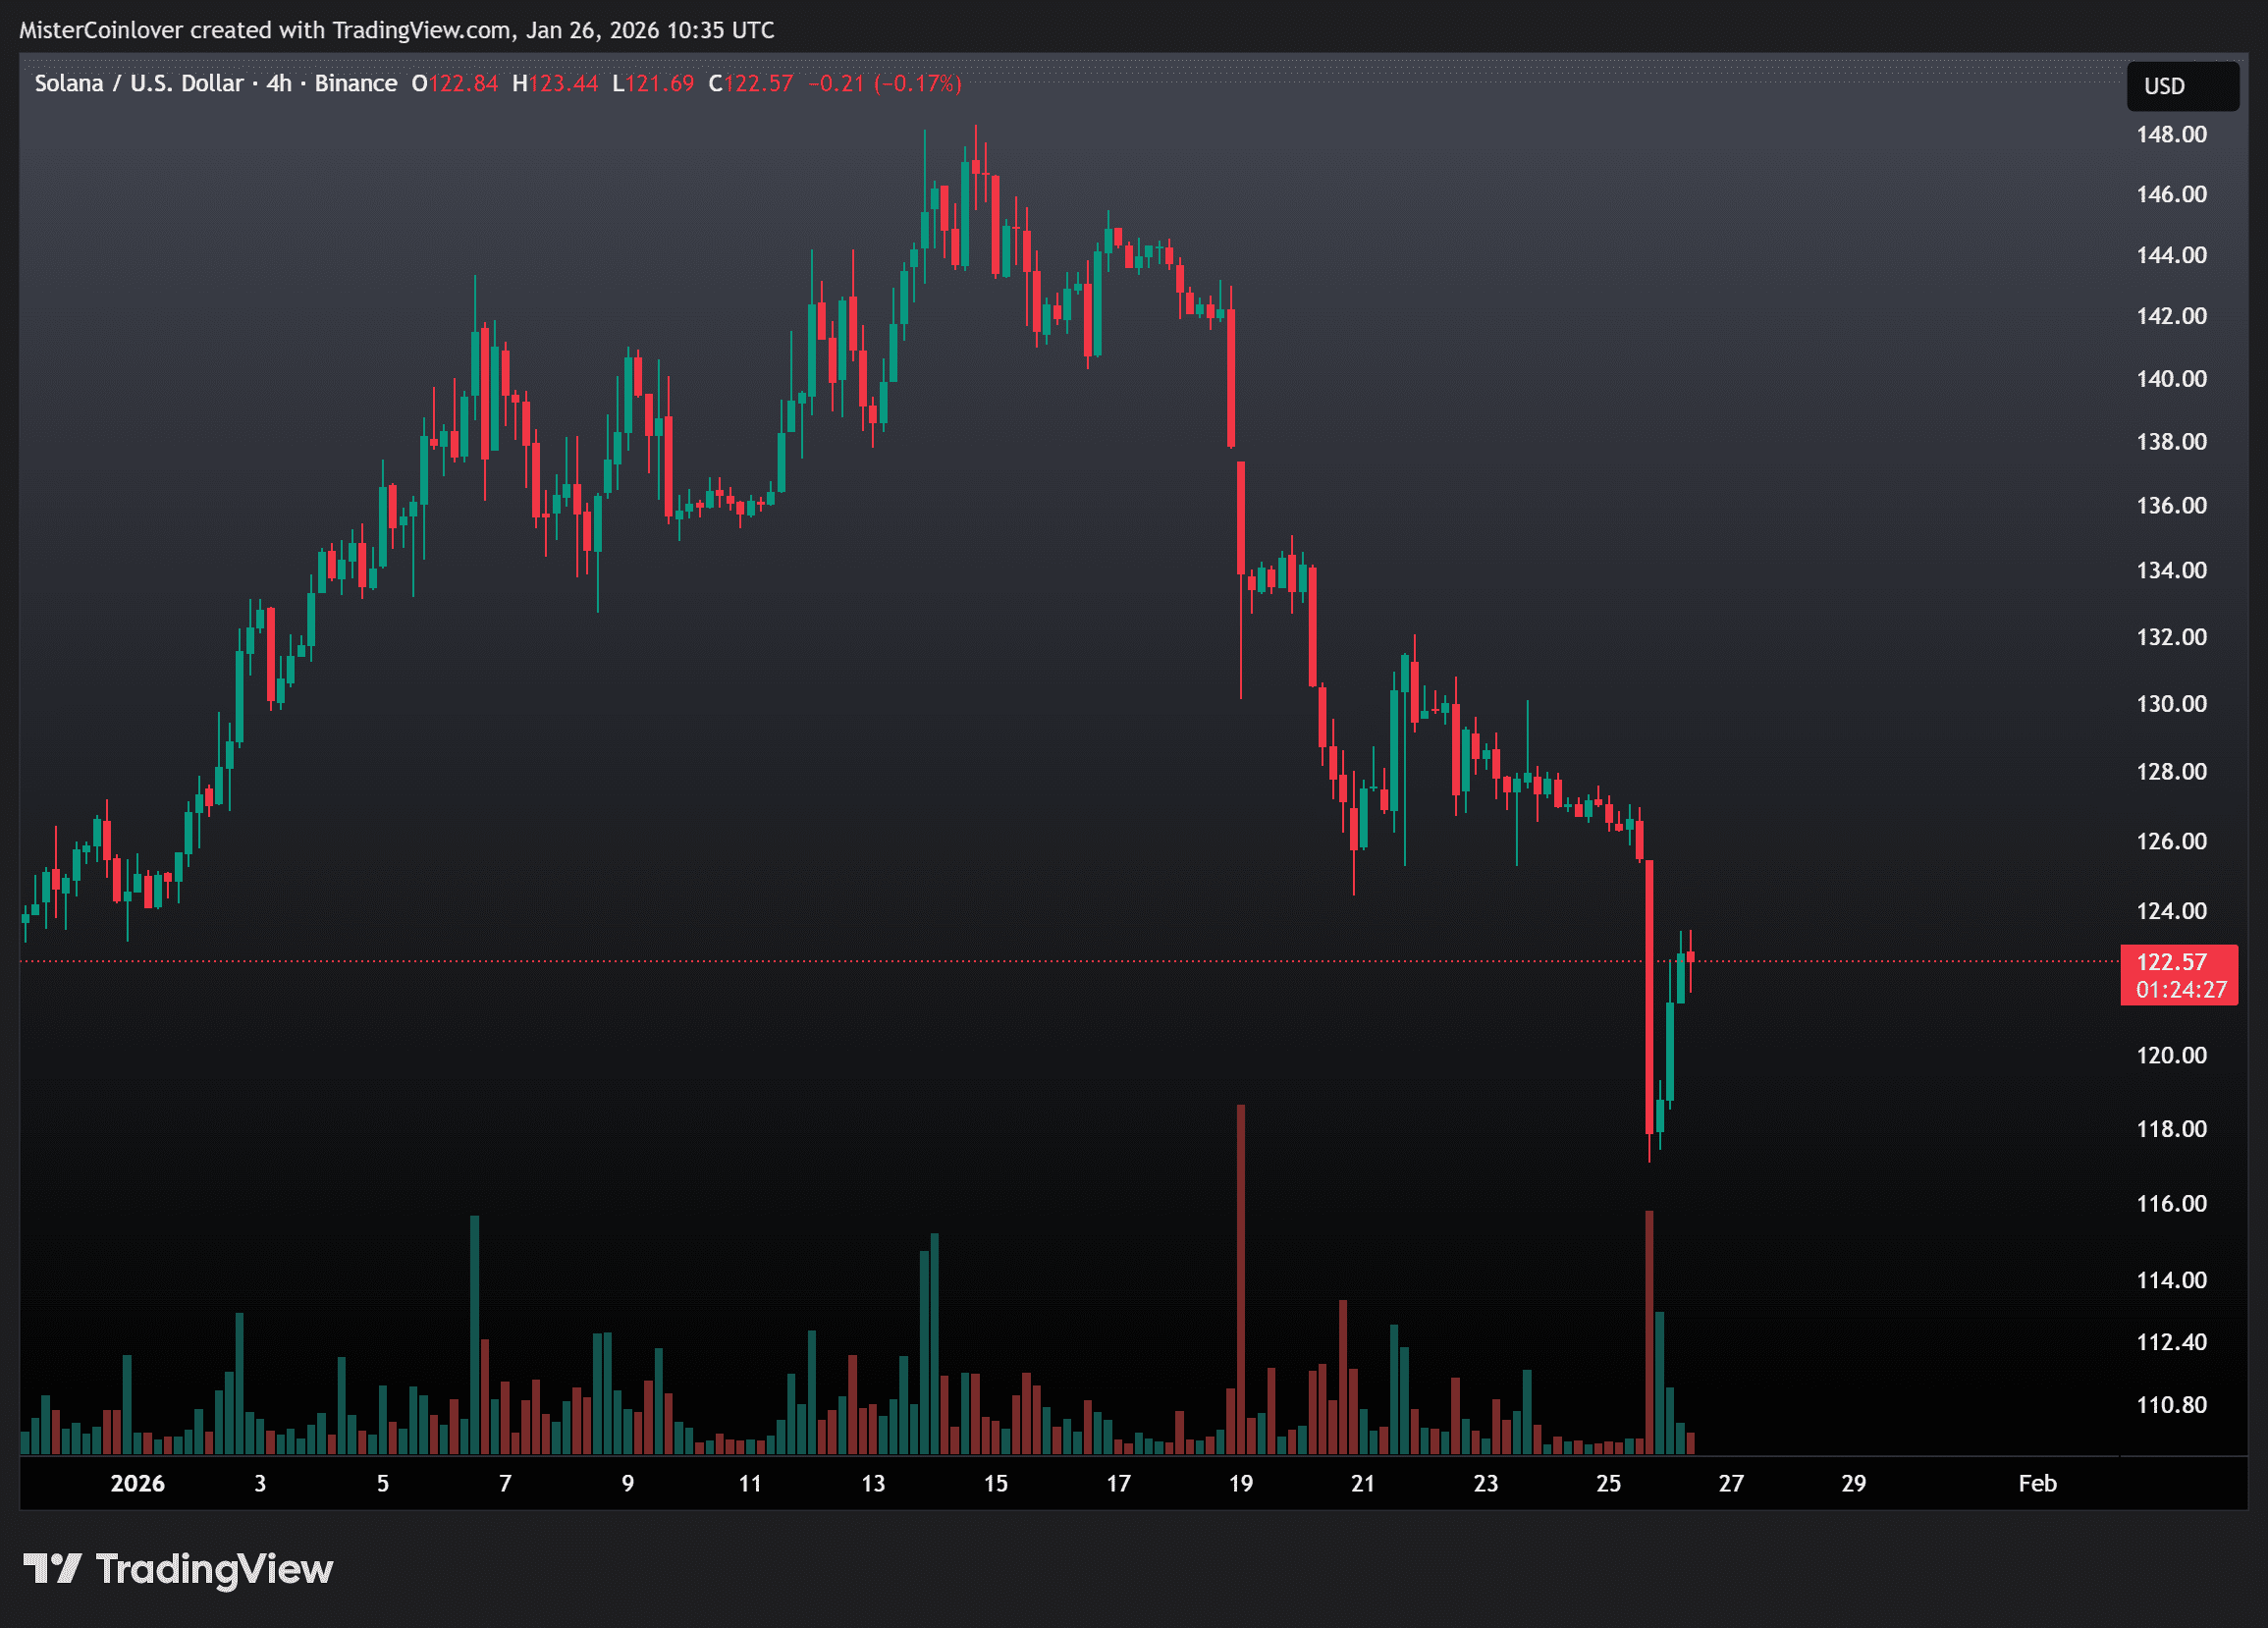This screenshot has width=2268, height=1628.
Task: Click the date label 25 on the time axis
Action: [1608, 1483]
